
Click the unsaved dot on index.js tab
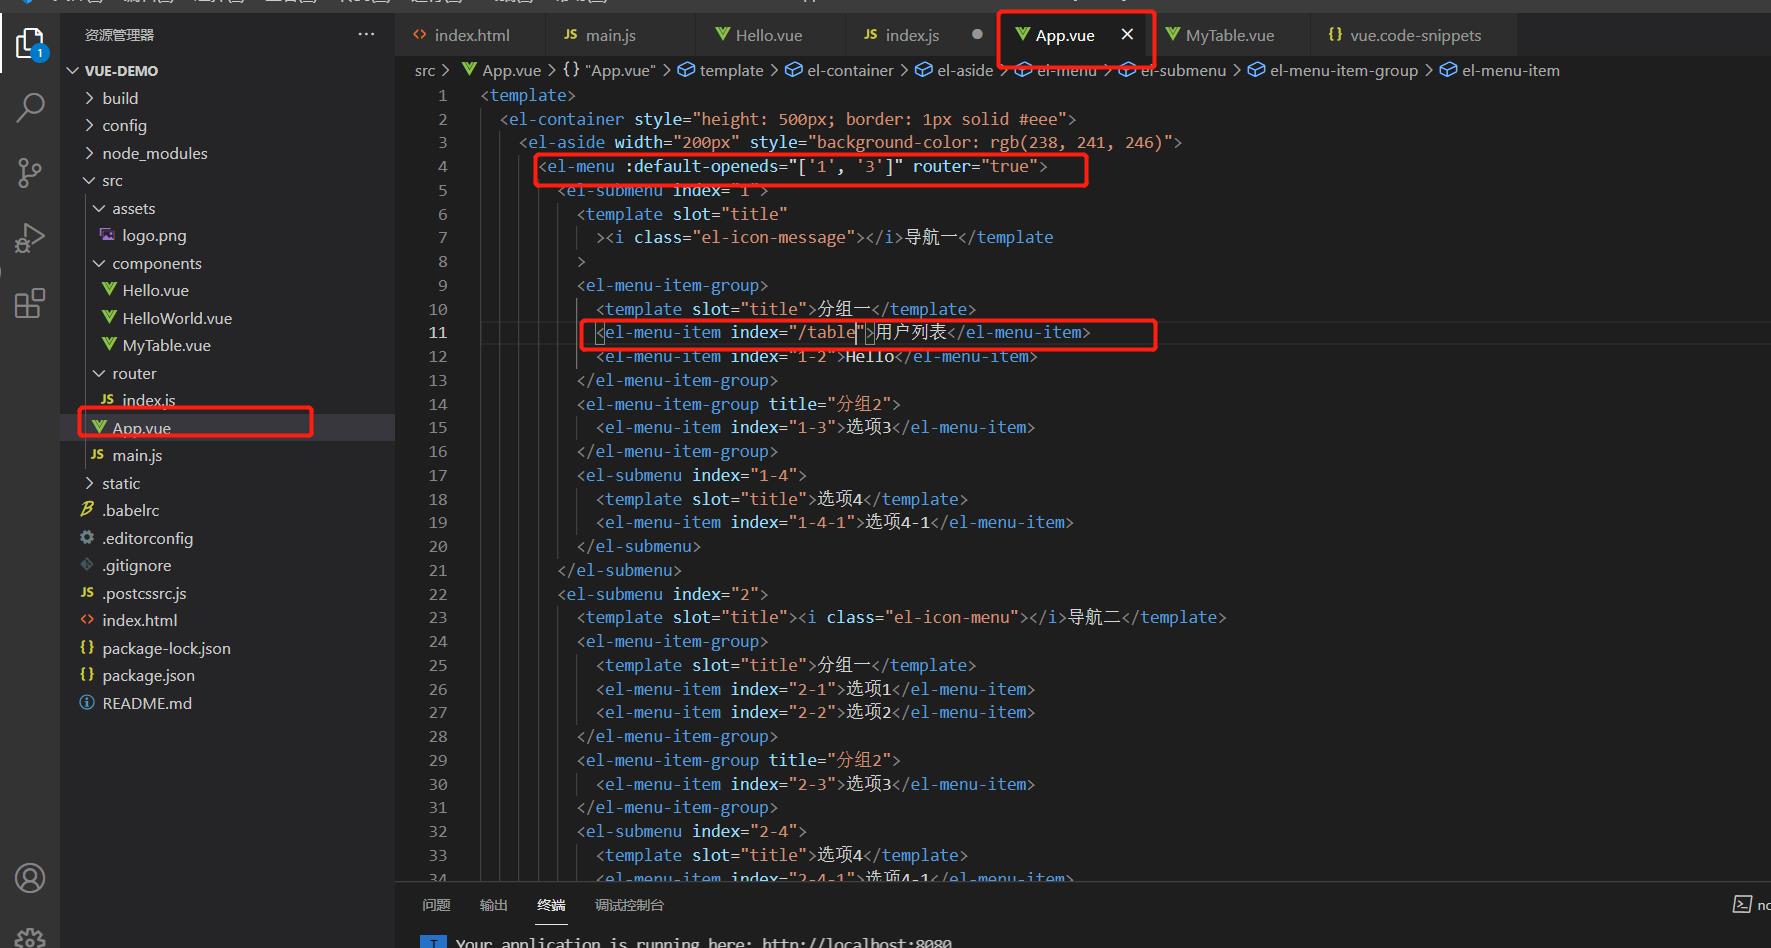[x=977, y=34]
